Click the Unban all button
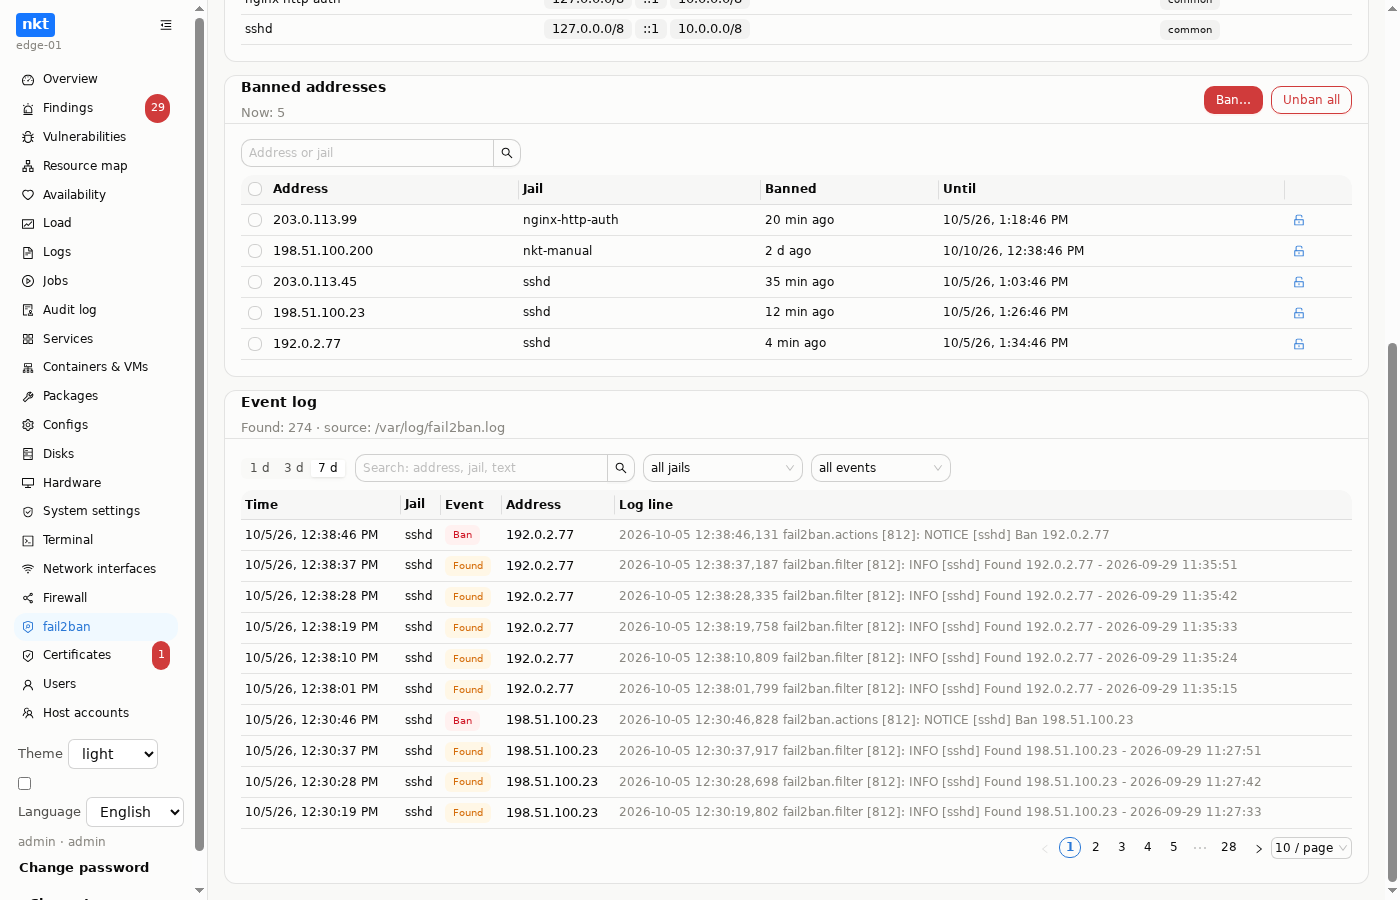The image size is (1400, 900). (1311, 100)
